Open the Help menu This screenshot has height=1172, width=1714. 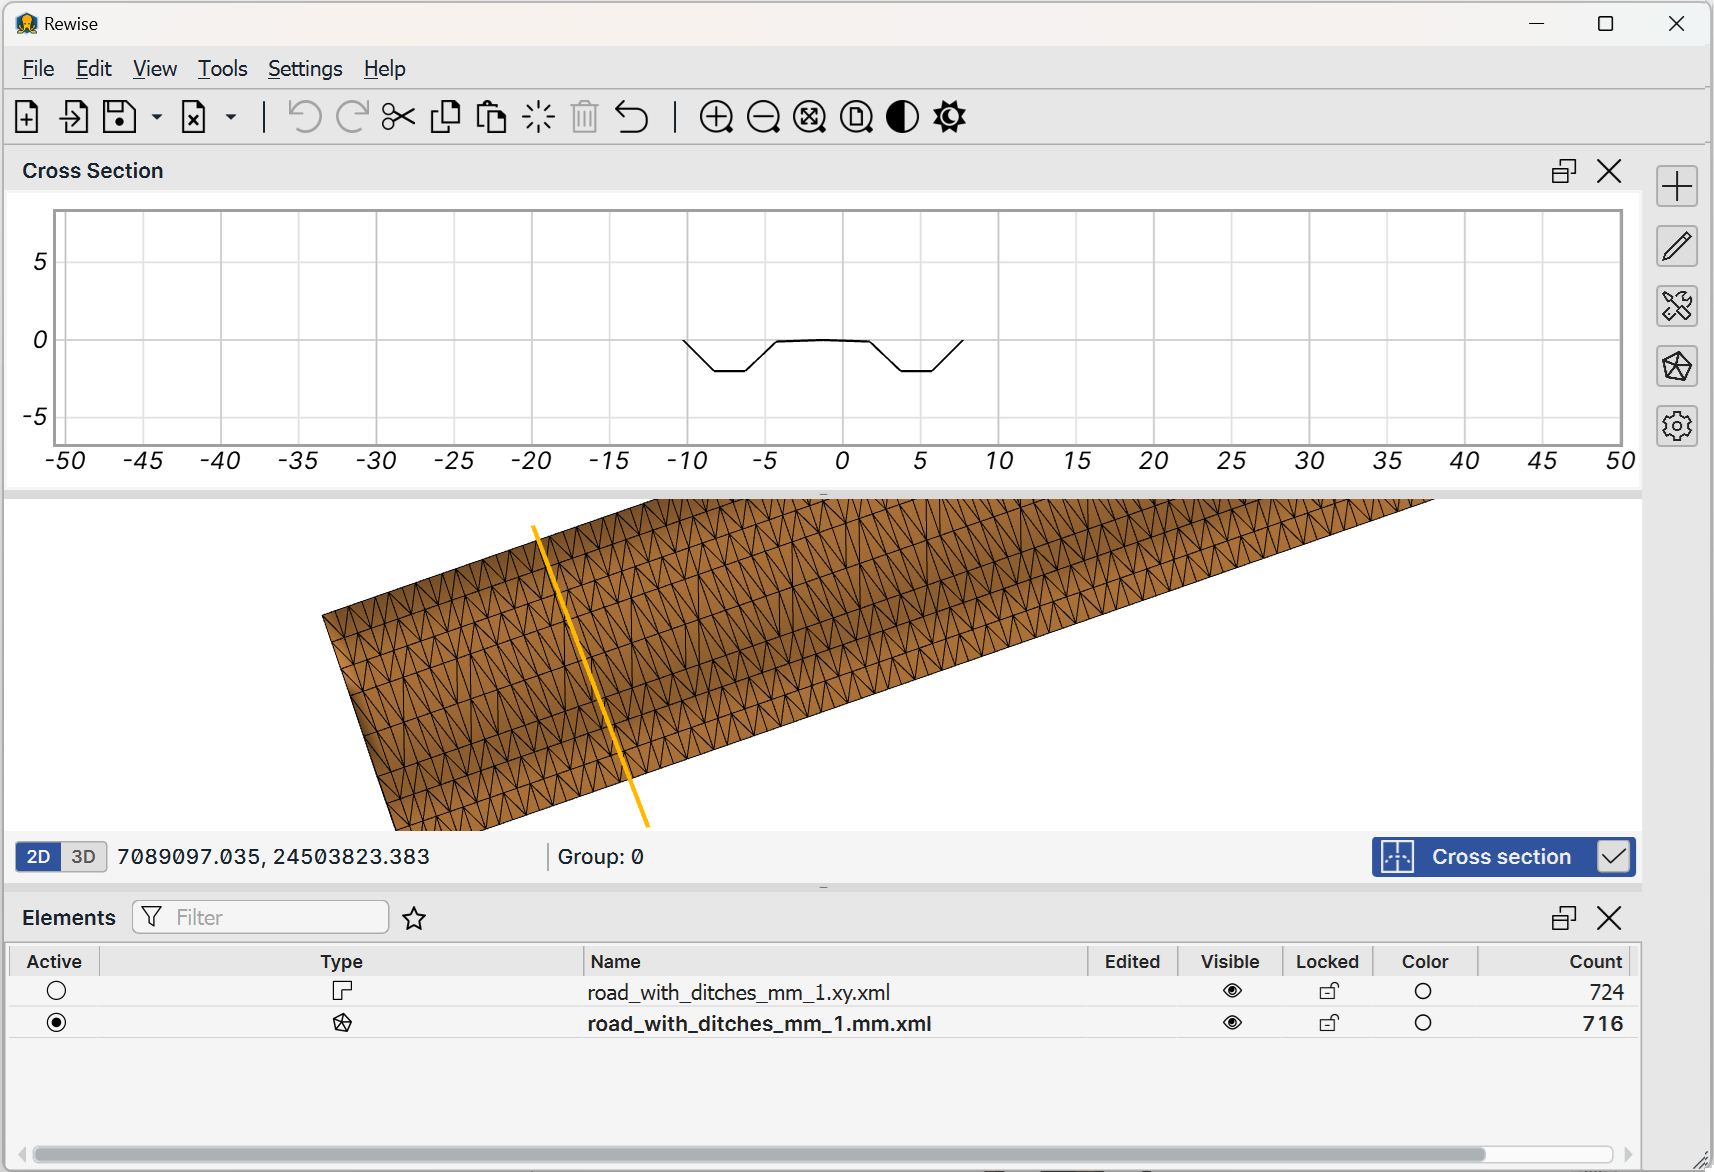pyautogui.click(x=384, y=69)
